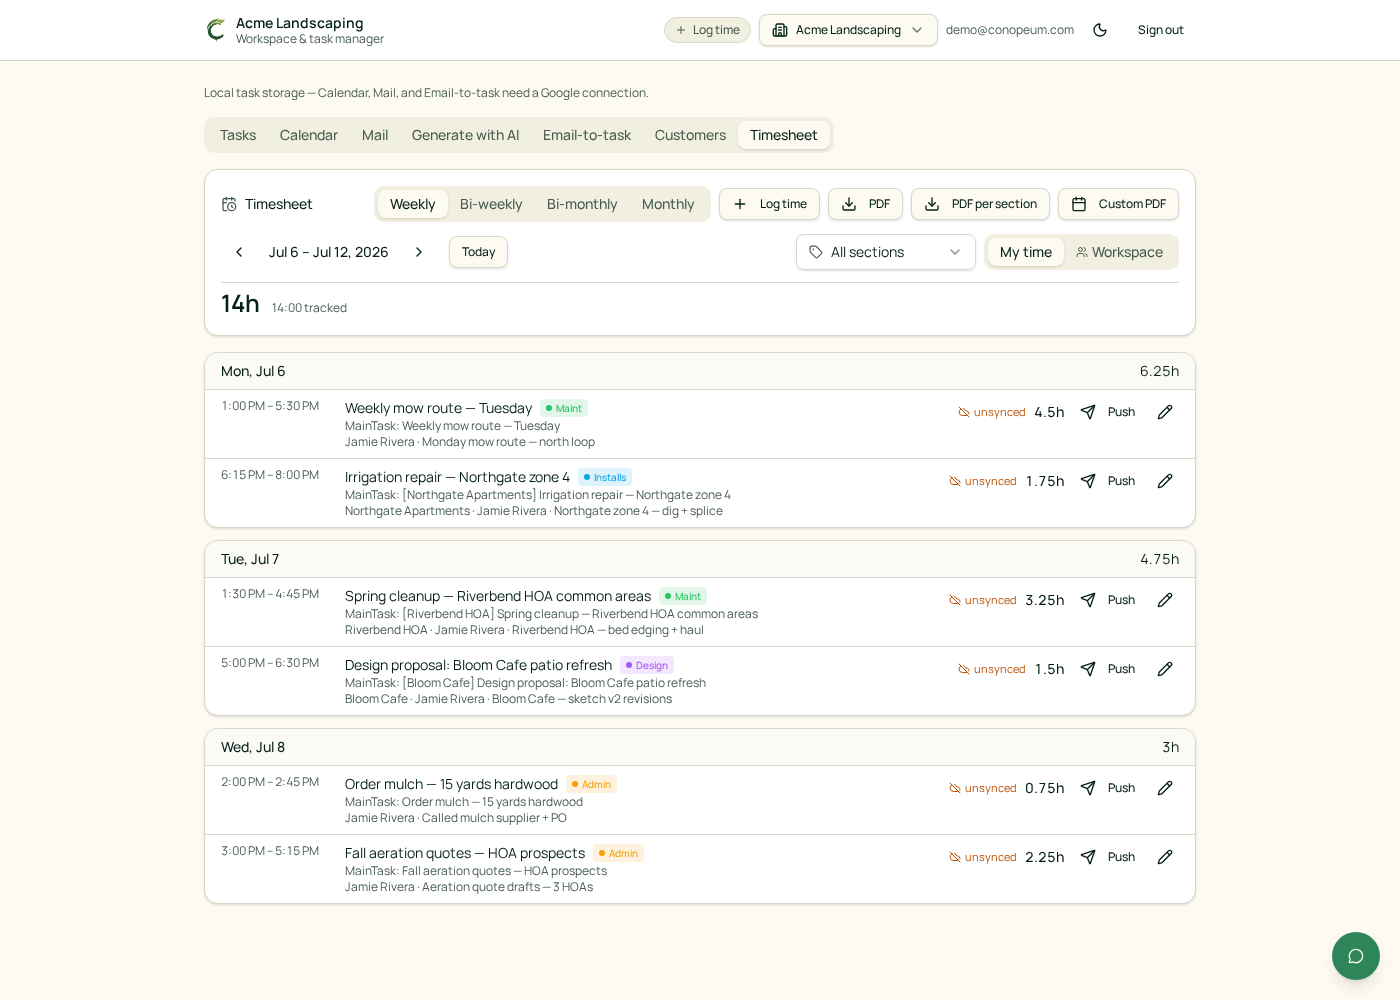The width and height of the screenshot is (1400, 1000).
Task: Click the Admin tag on Fall aeration quotes
Action: (x=618, y=853)
